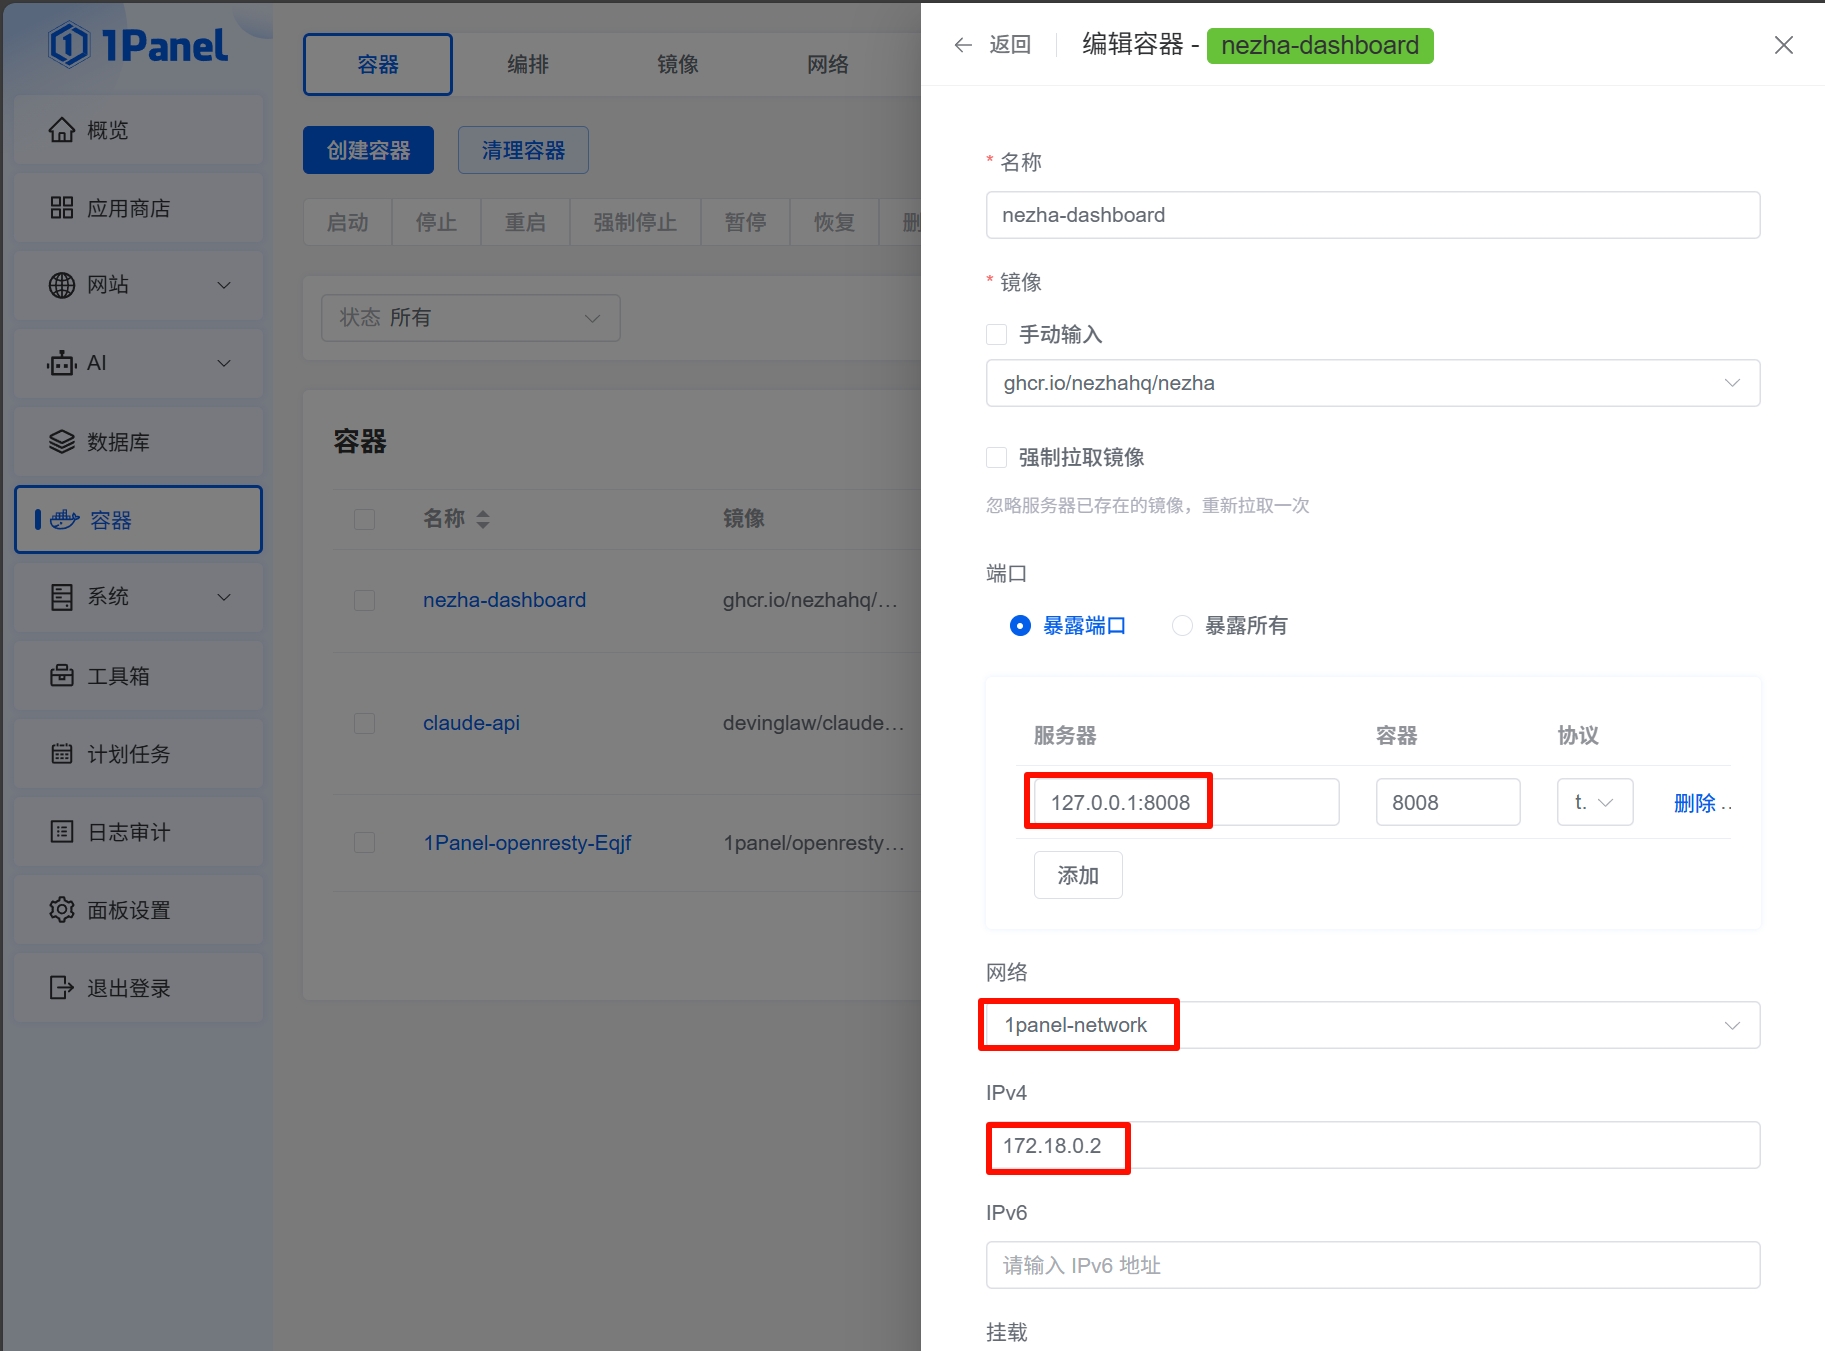1825x1351 pixels.
Task: Focus the container port field 8008
Action: point(1448,802)
